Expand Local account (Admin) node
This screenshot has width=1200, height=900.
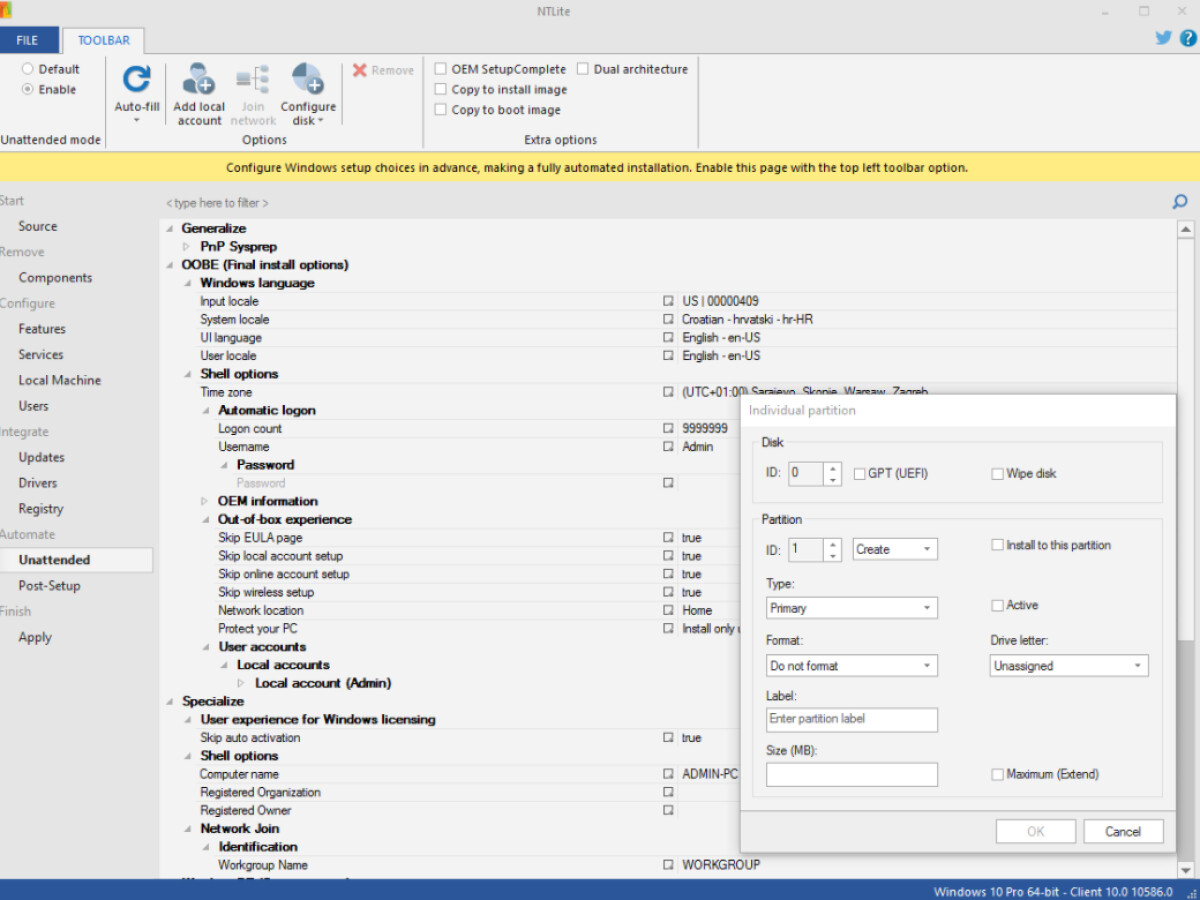[x=242, y=683]
